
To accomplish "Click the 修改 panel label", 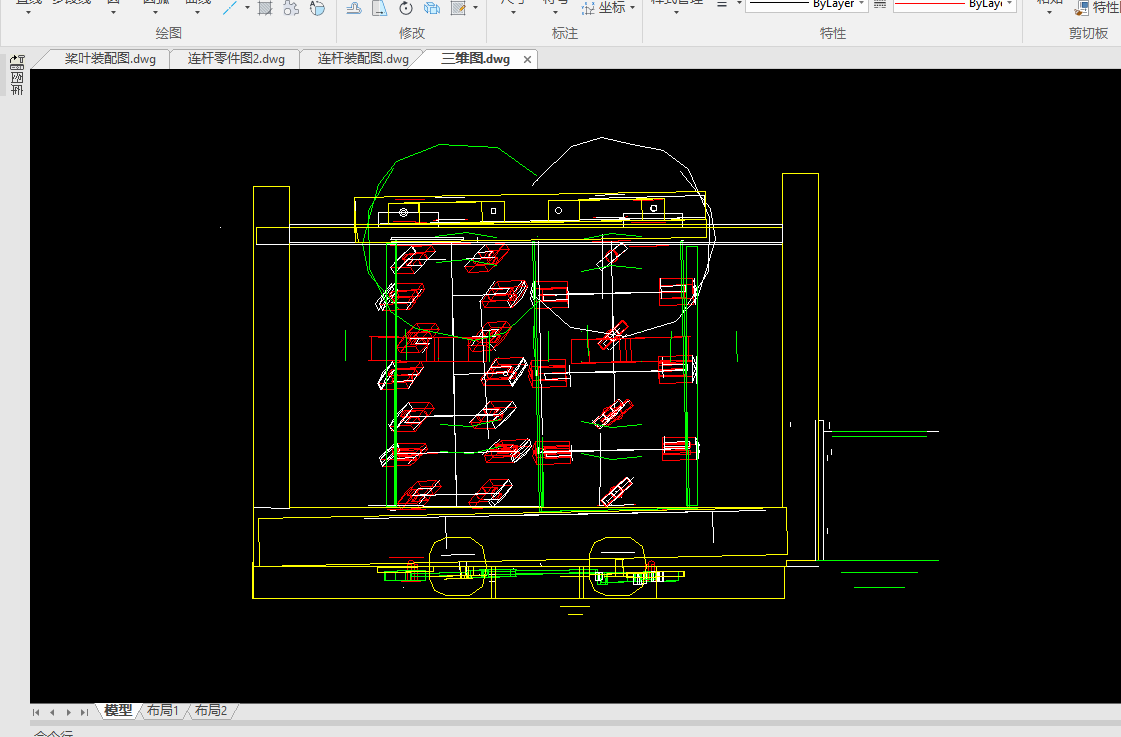I will click(x=412, y=33).
